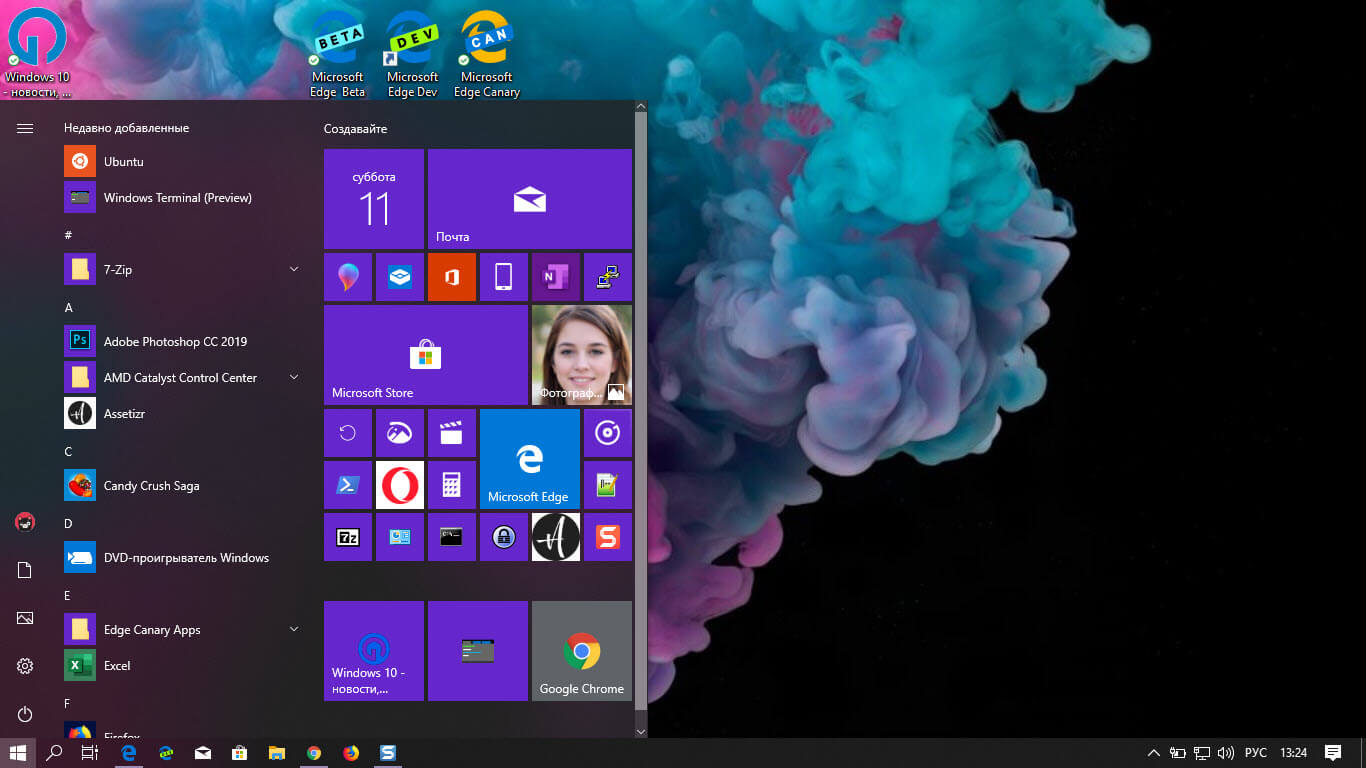
Task: Open the PowerShell tile
Action: [x=348, y=485]
